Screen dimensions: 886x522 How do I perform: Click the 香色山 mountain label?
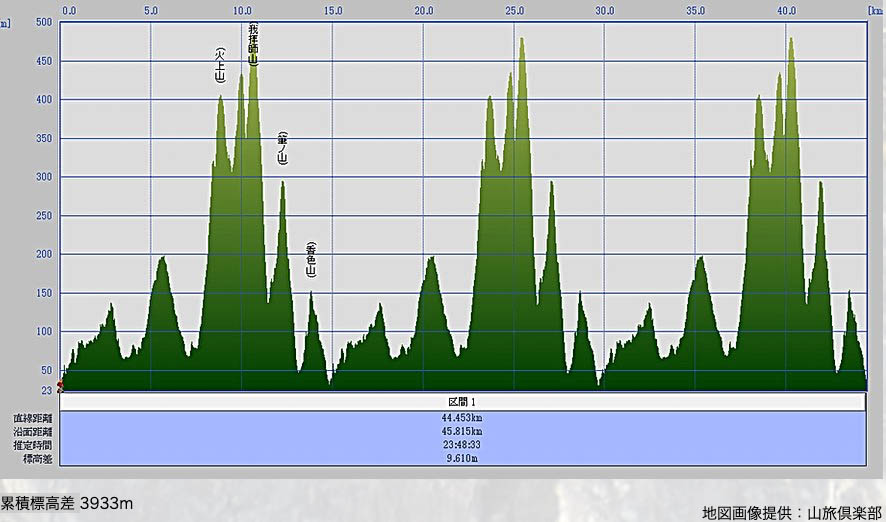pyautogui.click(x=311, y=260)
